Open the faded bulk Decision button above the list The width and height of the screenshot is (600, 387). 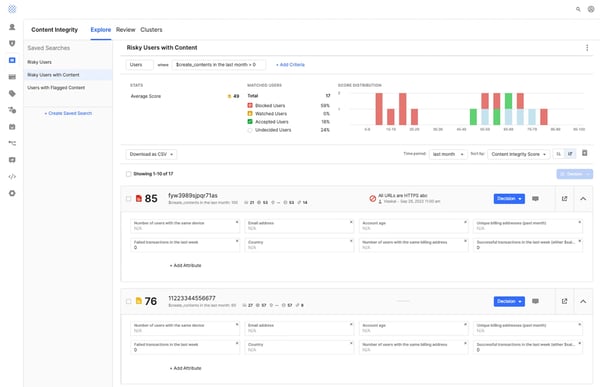click(574, 174)
